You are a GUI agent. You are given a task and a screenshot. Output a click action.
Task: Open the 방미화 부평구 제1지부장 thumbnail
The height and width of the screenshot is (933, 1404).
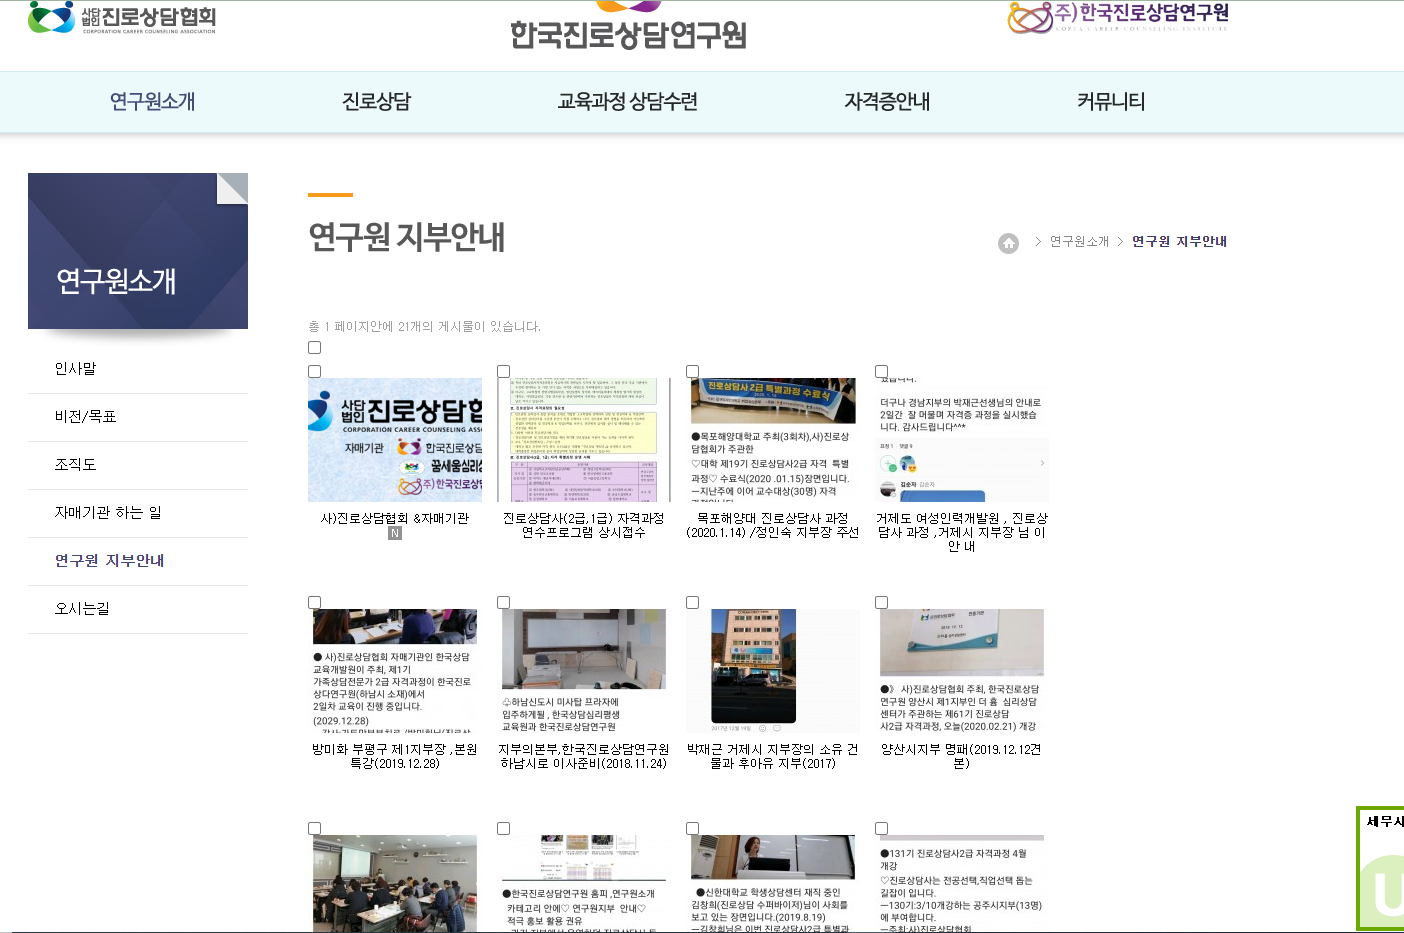395,671
